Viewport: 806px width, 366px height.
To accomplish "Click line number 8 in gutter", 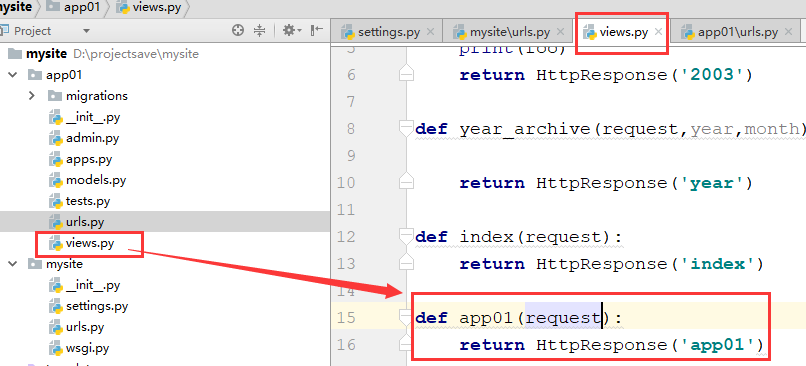I will 351,129.
